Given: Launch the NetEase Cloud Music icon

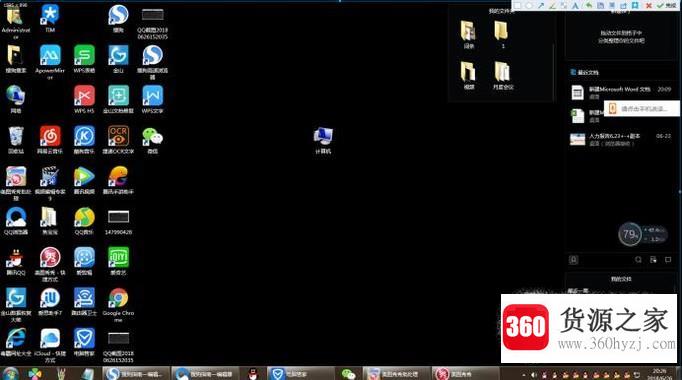Looking at the screenshot, I should tap(50, 140).
